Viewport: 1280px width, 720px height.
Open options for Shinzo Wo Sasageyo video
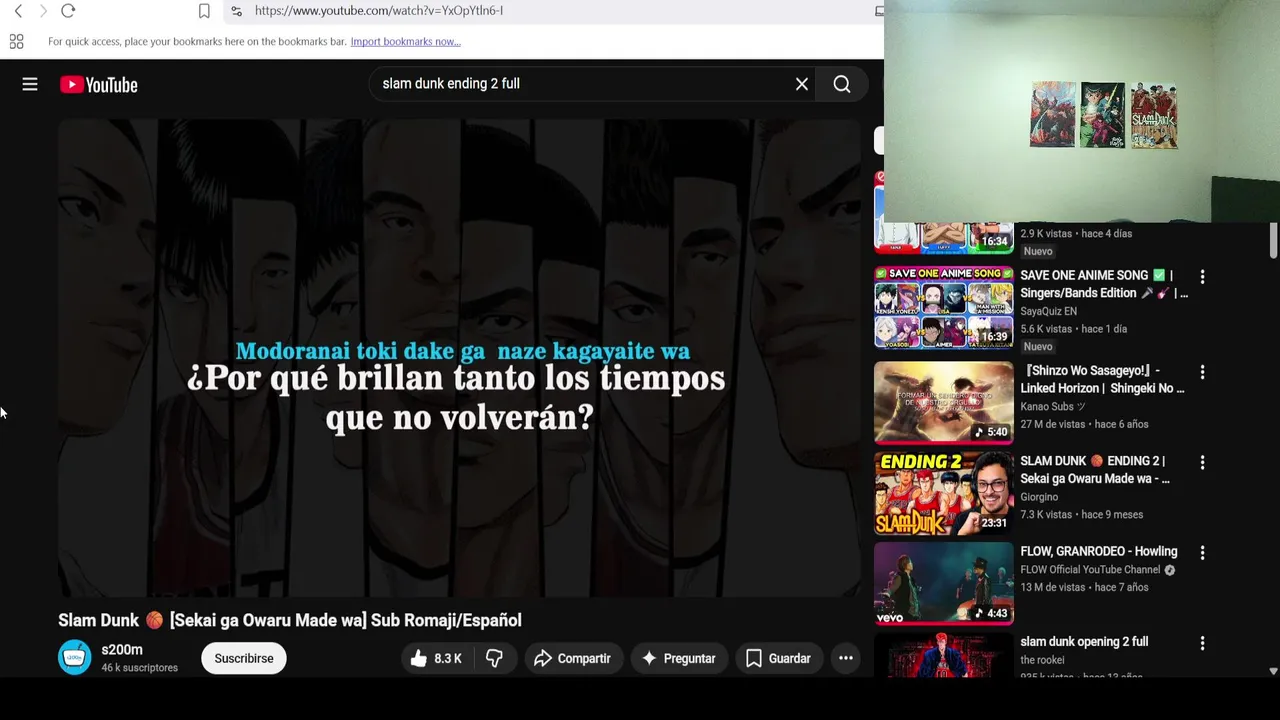[1202, 372]
